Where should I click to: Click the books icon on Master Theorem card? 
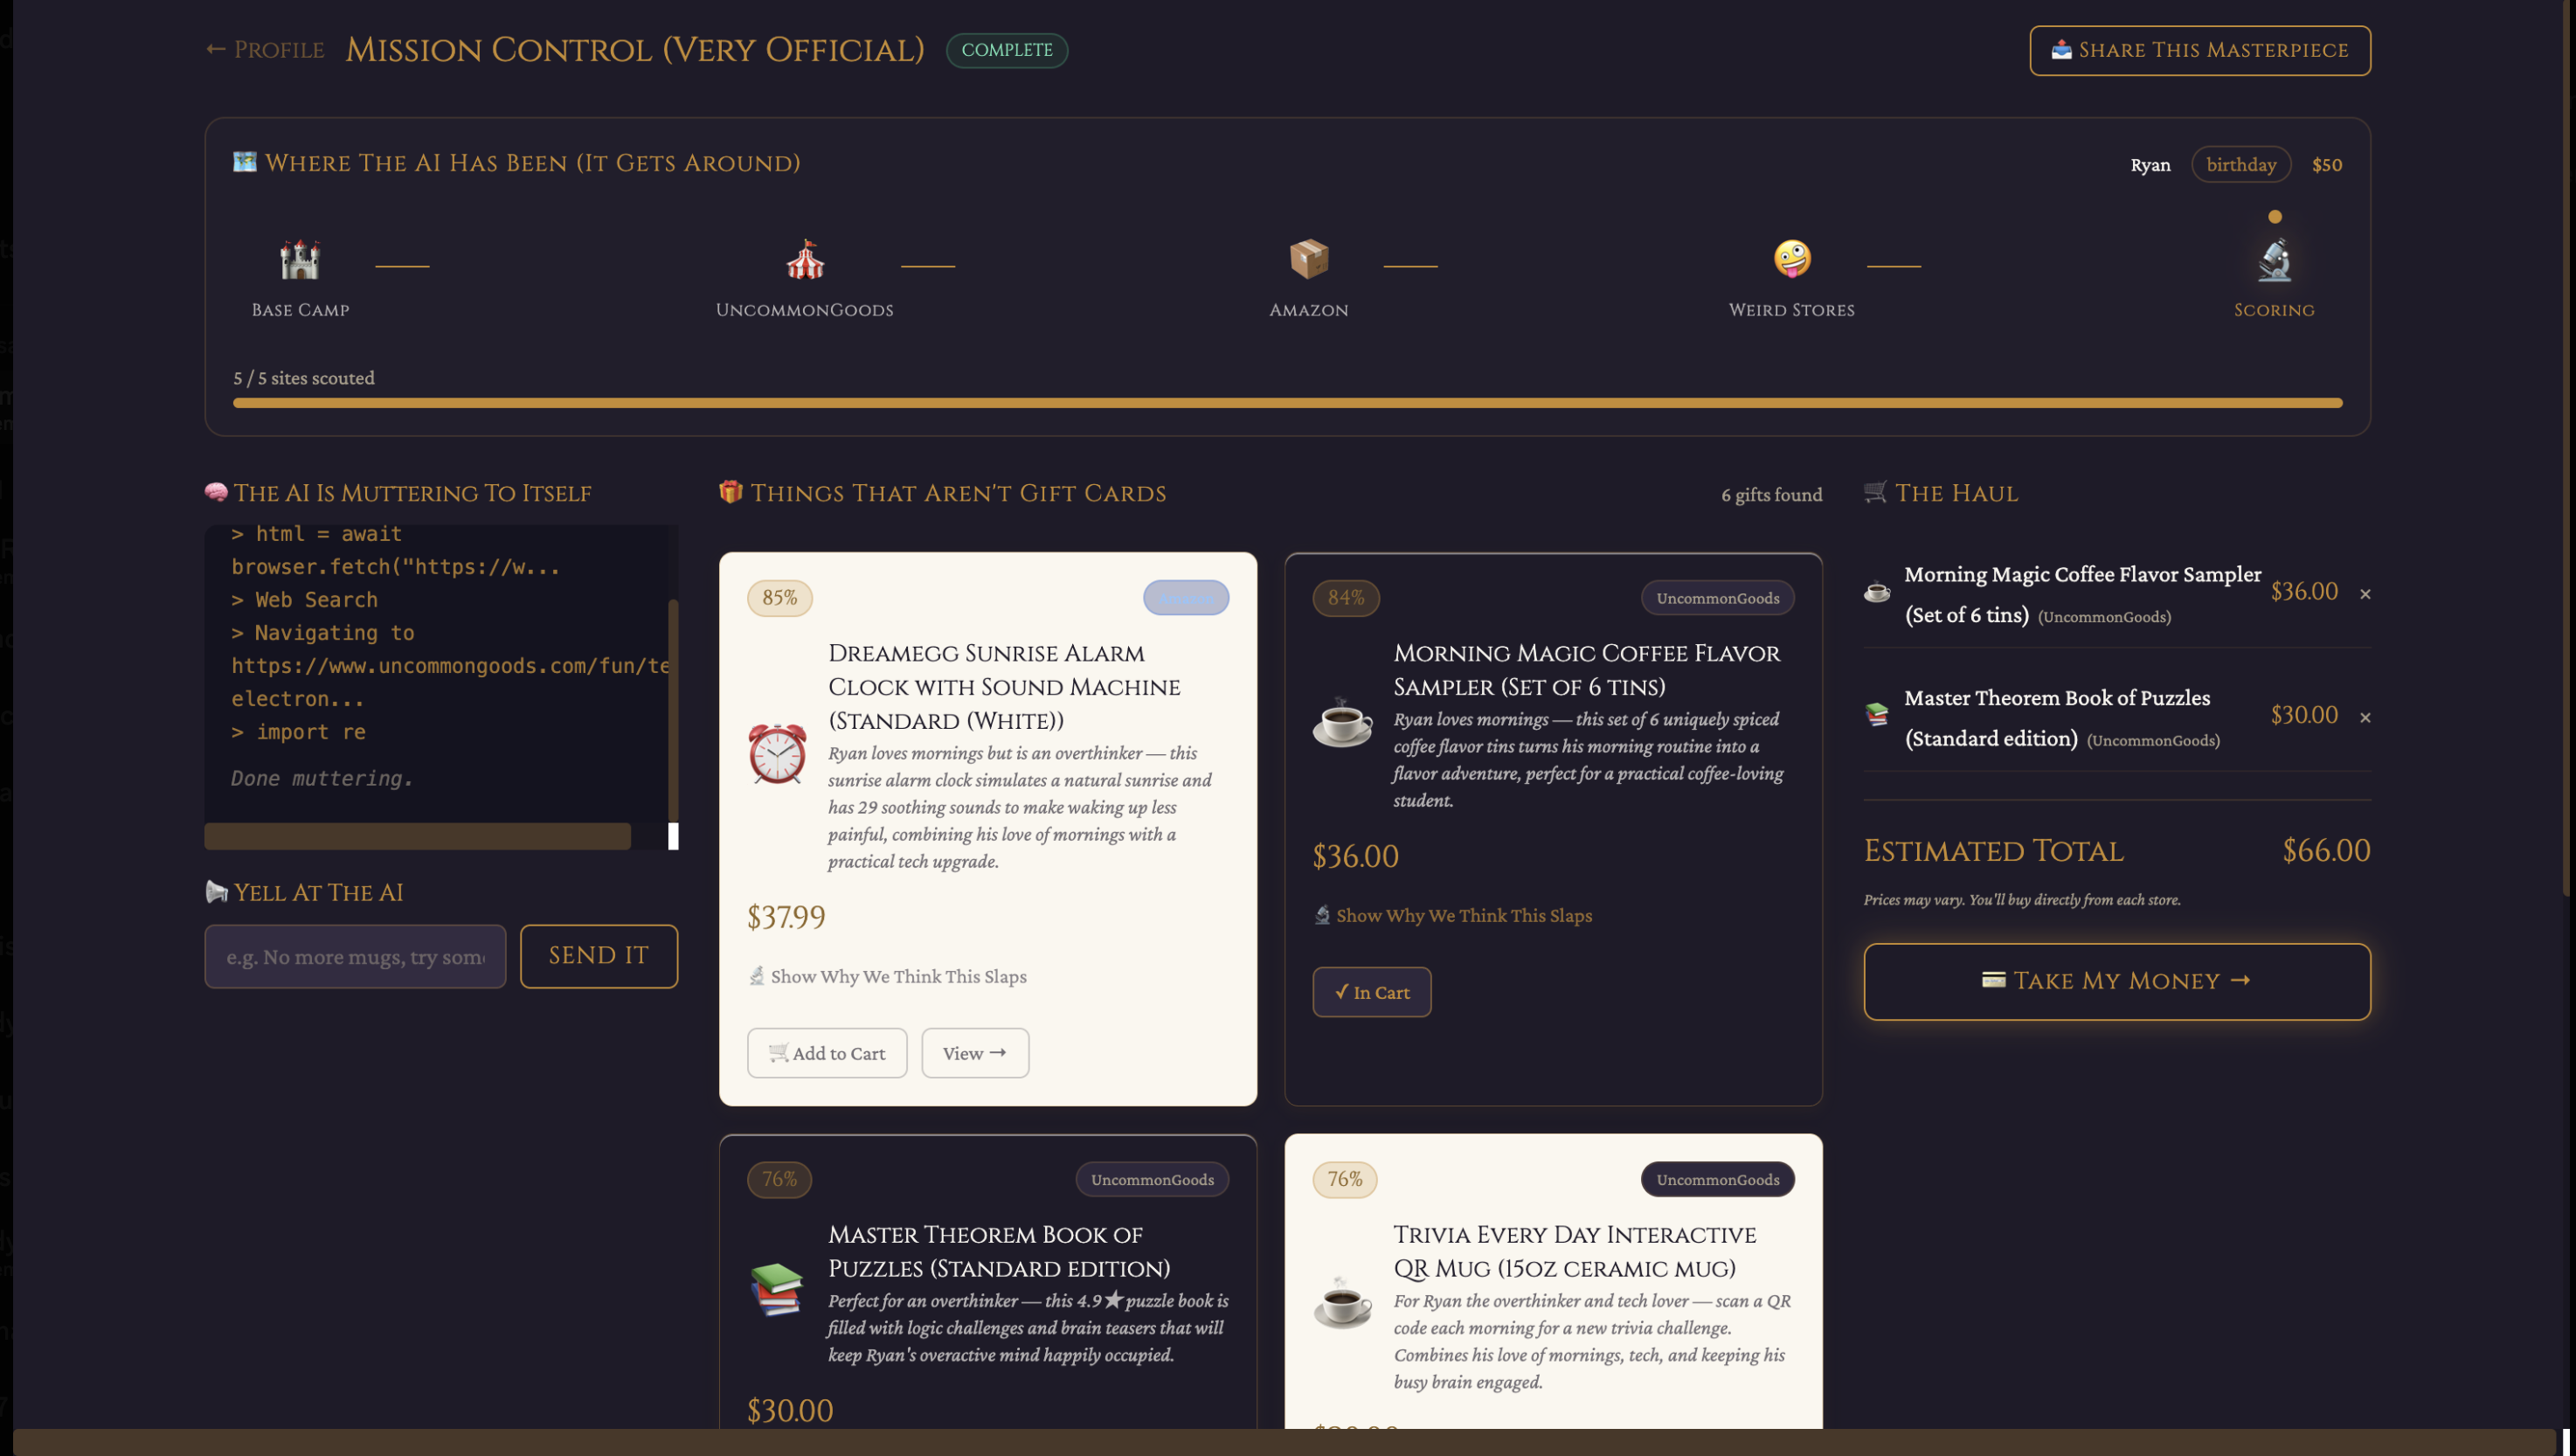pos(777,1290)
